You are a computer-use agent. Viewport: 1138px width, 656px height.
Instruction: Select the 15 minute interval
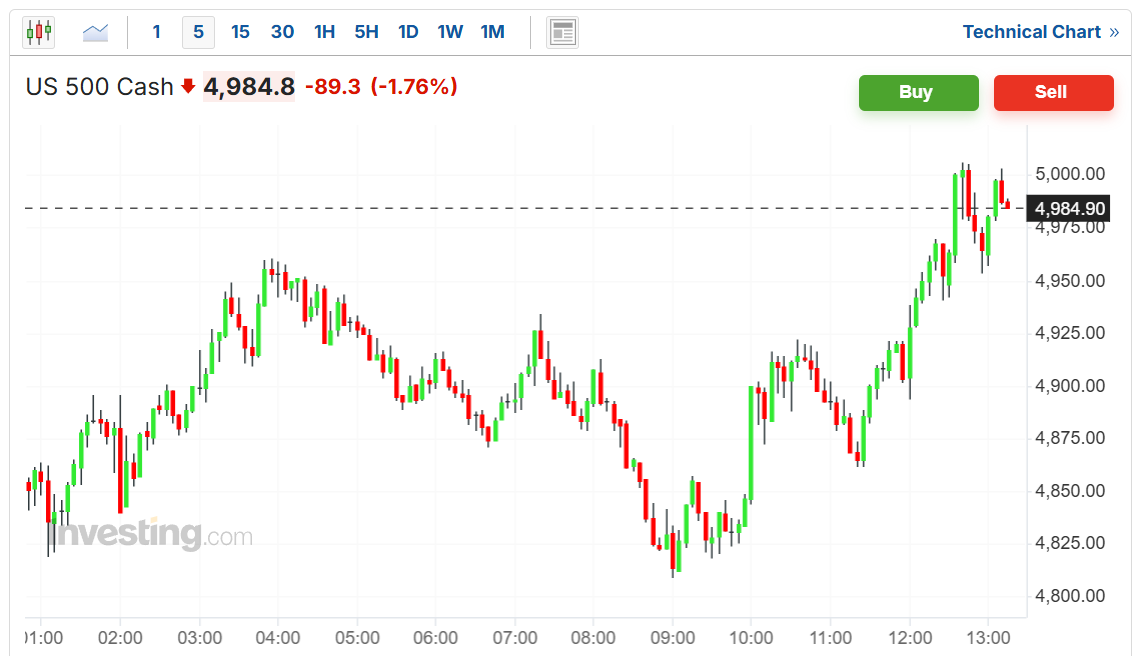click(x=240, y=32)
